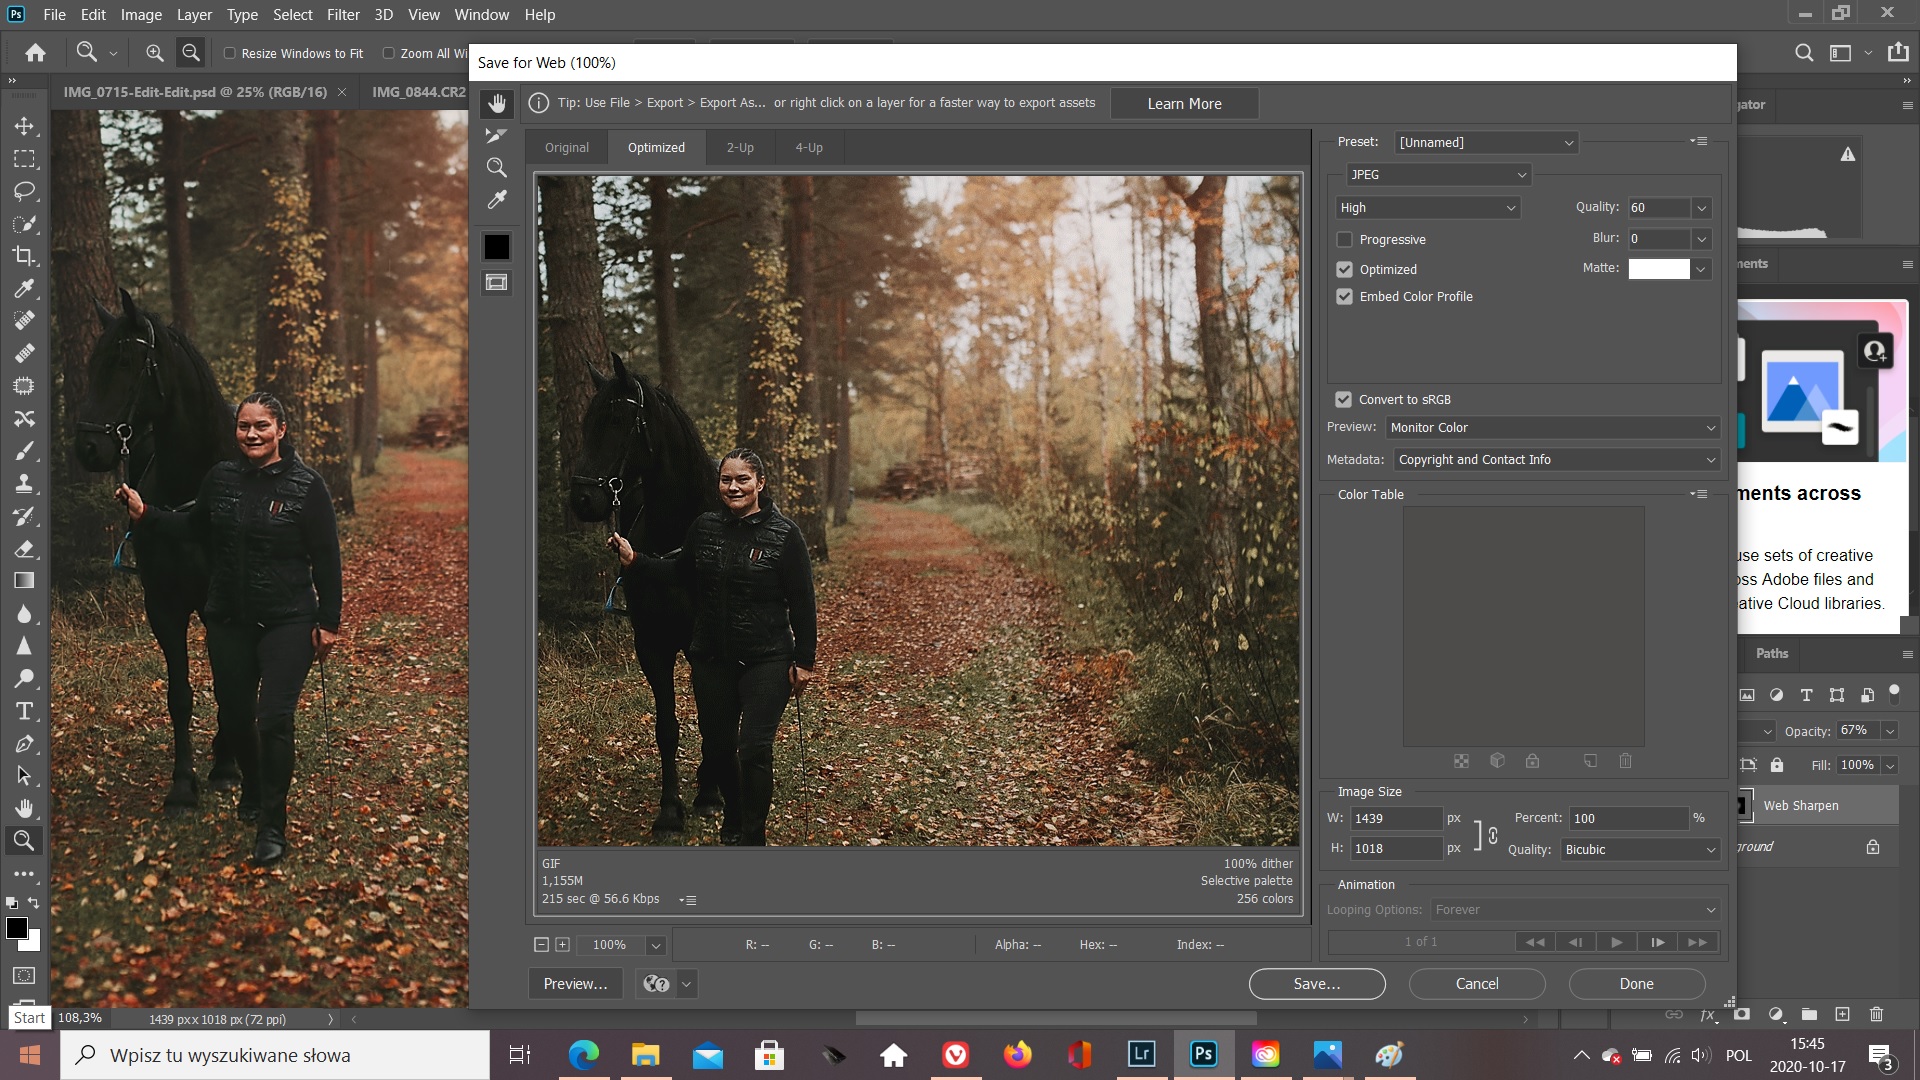Viewport: 1920px width, 1080px height.
Task: Enable the Progressive option
Action: (x=1345, y=239)
